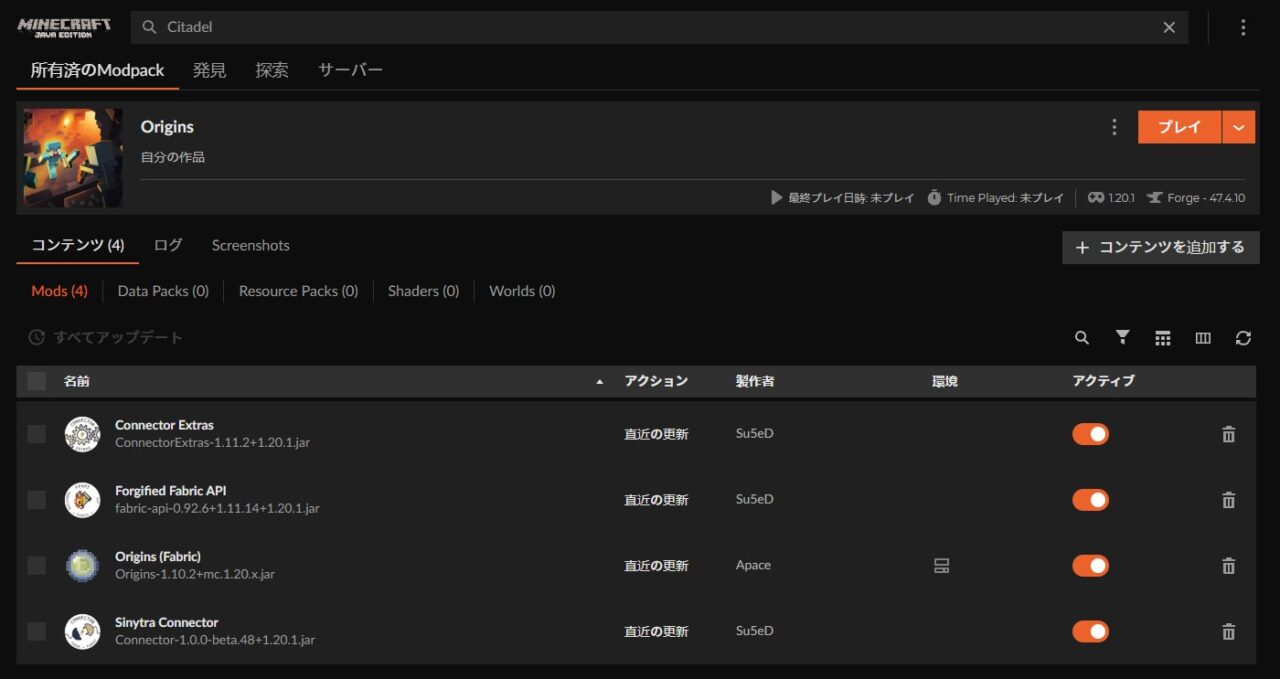The width and height of the screenshot is (1280, 679).
Task: Click the refresh icon for mods list
Action: 1243,338
